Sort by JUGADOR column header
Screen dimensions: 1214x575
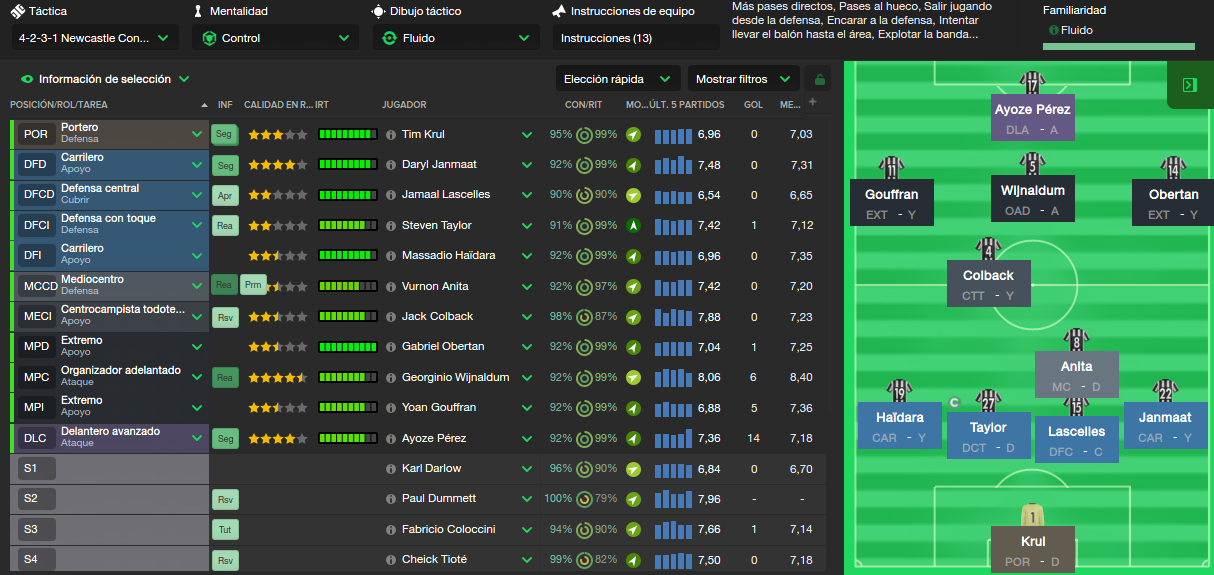point(404,105)
